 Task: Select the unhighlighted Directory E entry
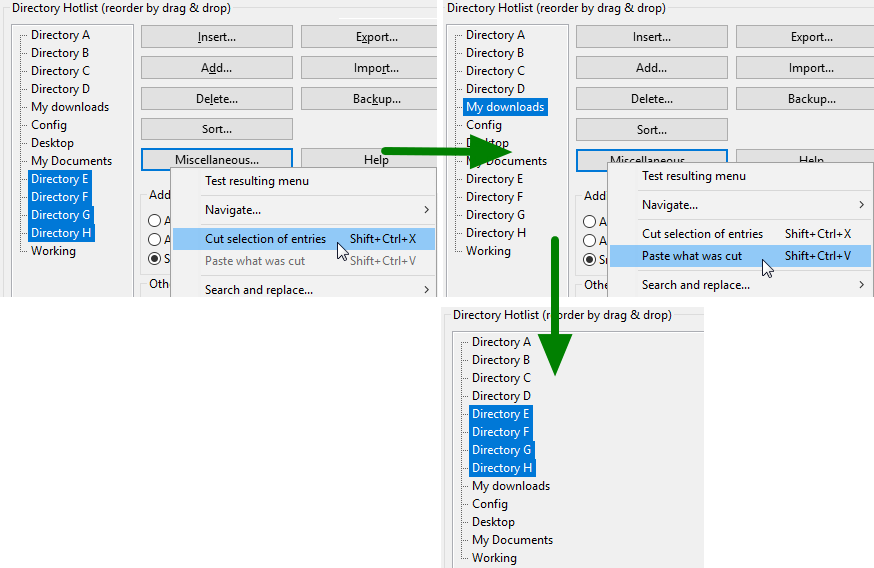click(x=494, y=179)
